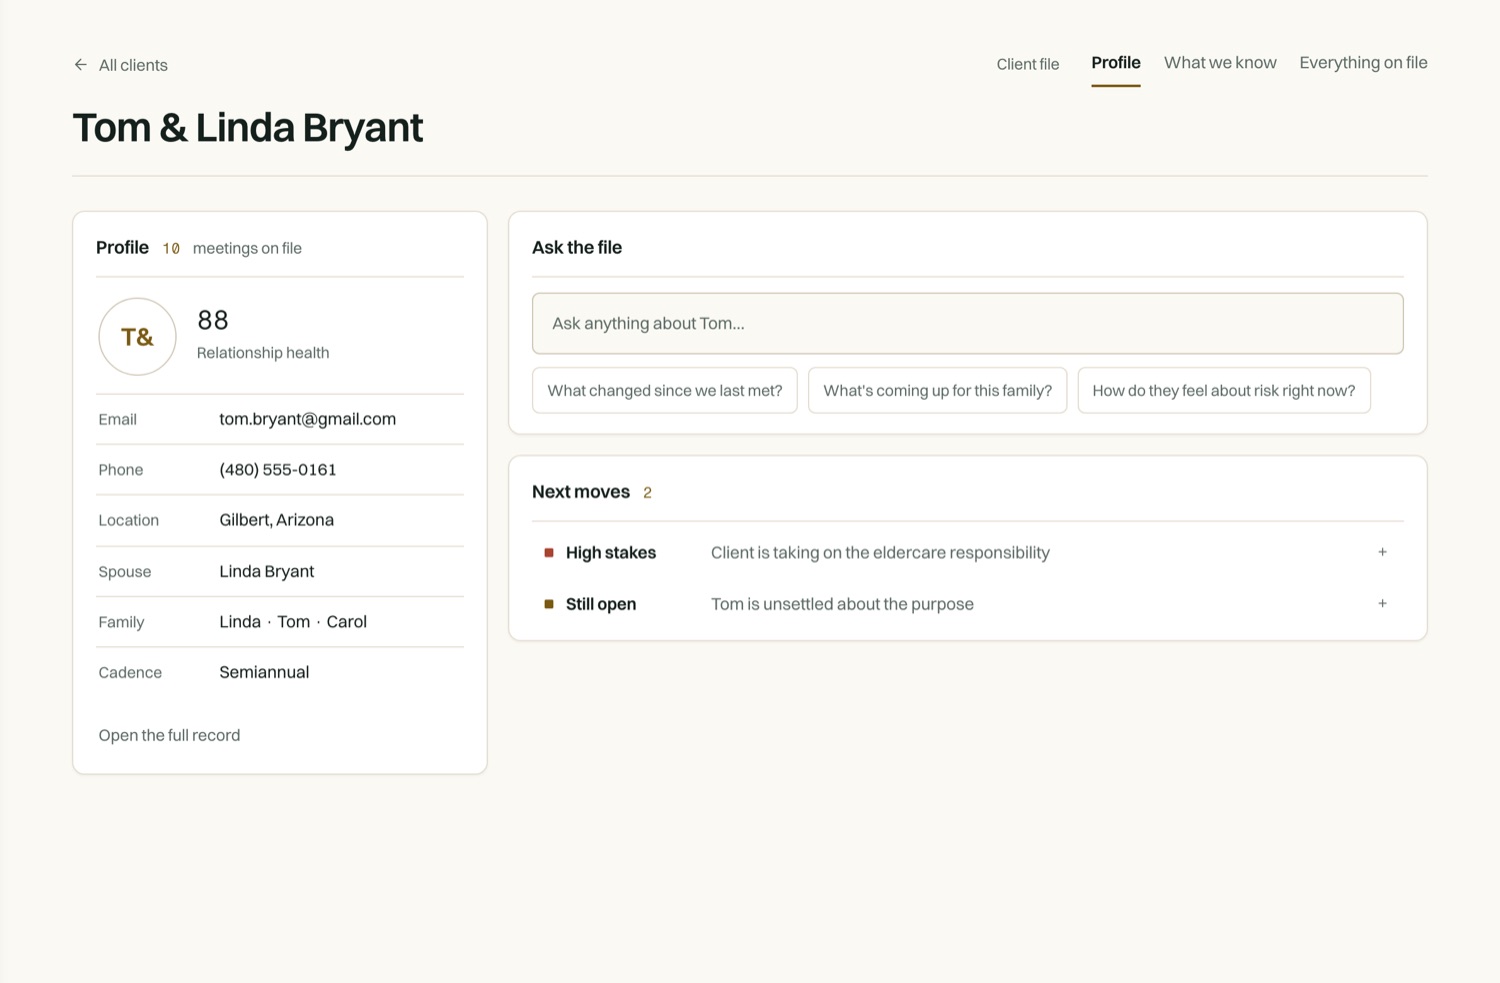Expand the Still open row via plus
Viewport: 1500px width, 983px height.
pyautogui.click(x=1382, y=604)
